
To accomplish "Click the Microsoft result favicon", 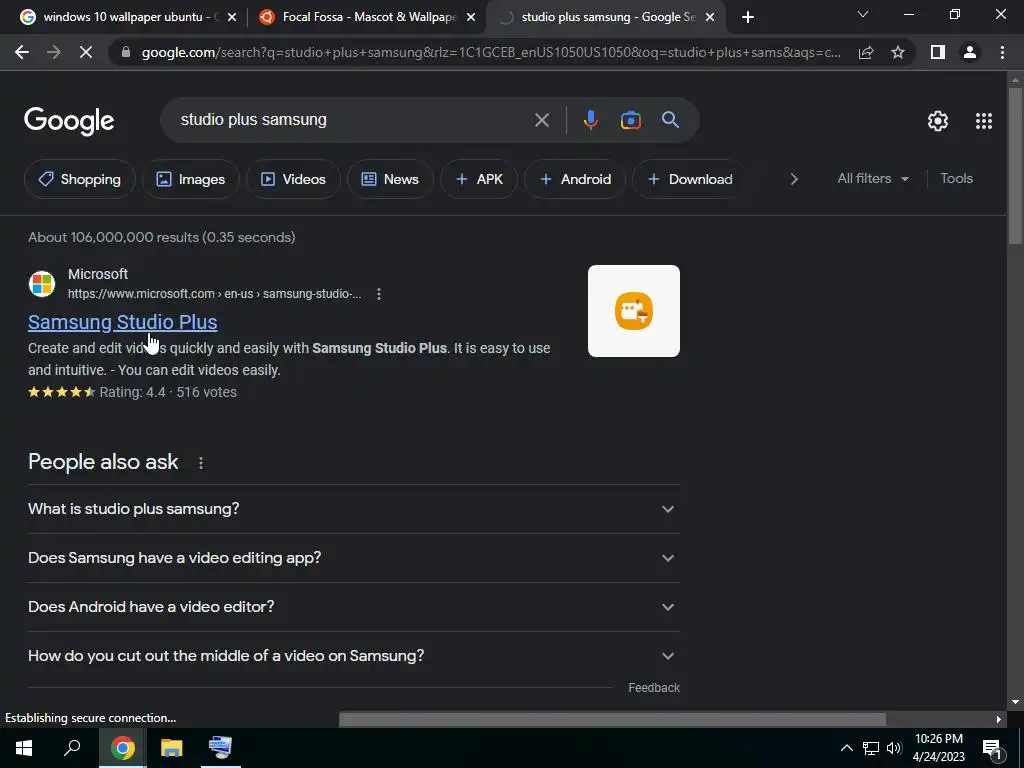I will click(42, 284).
